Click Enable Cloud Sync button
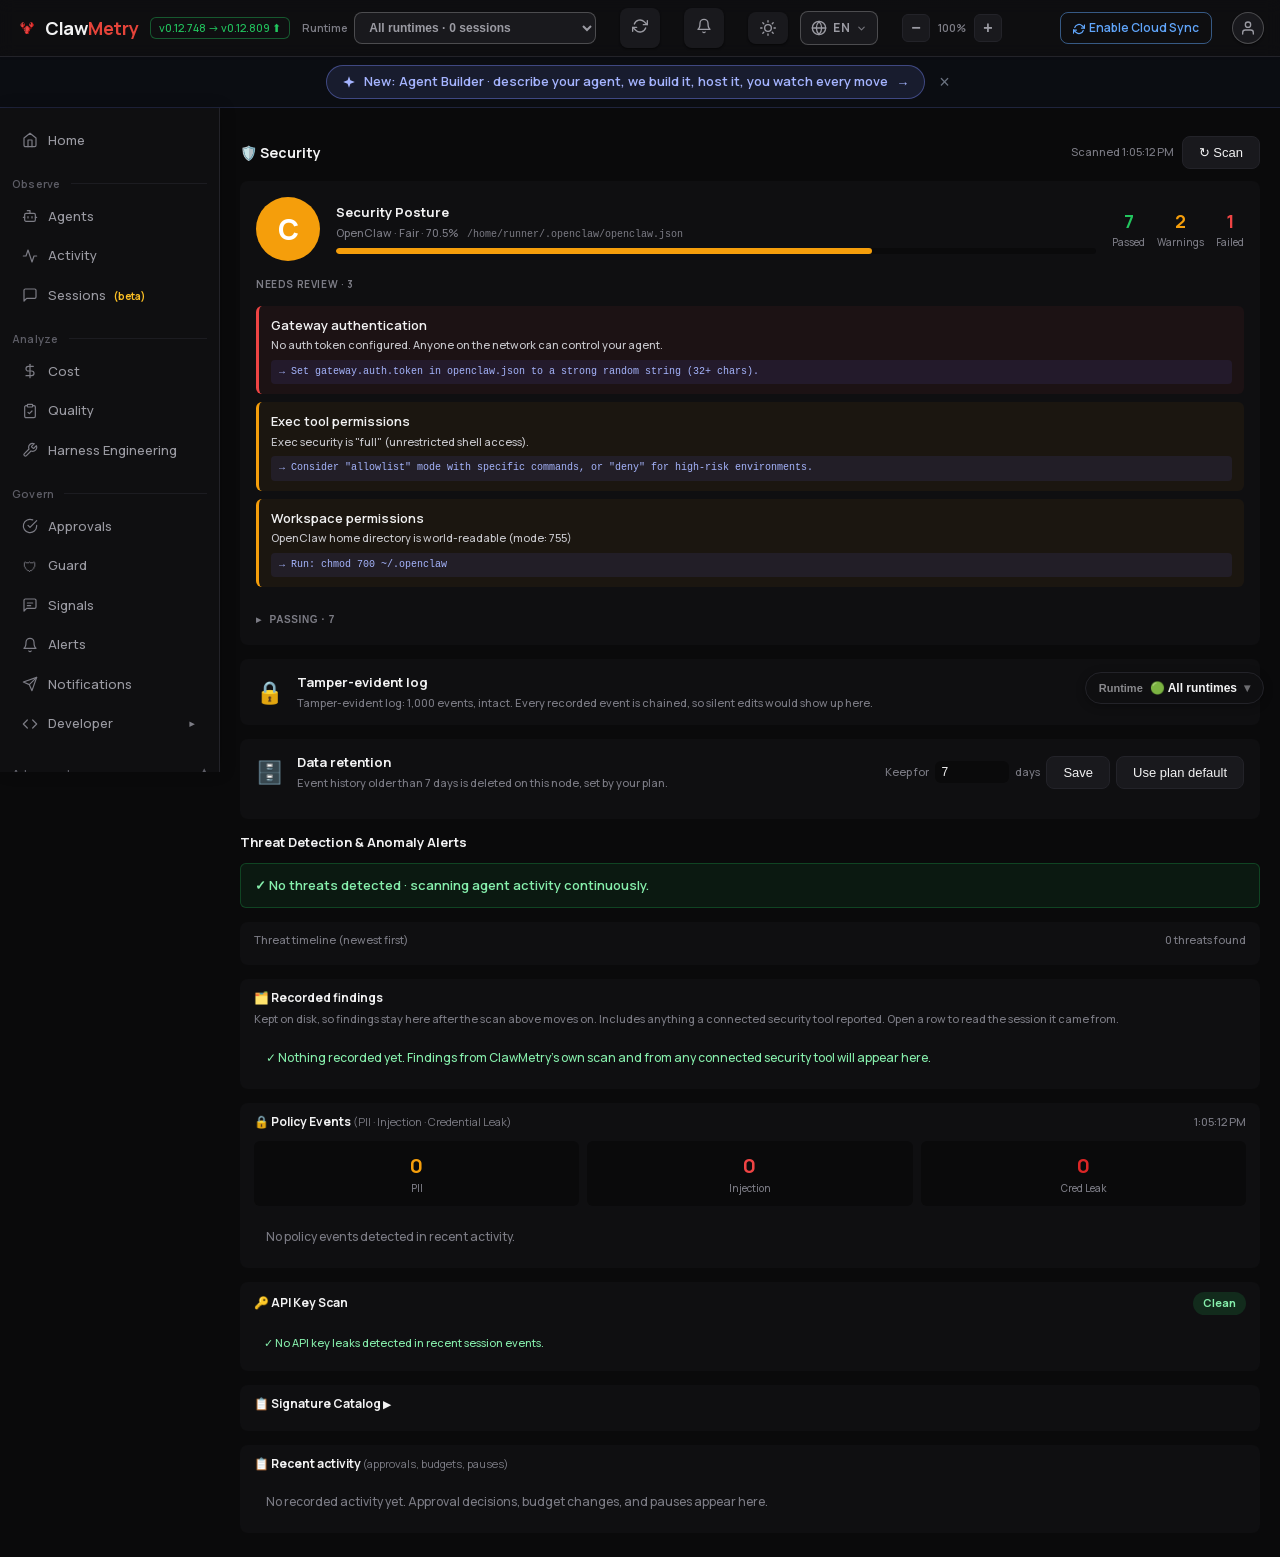This screenshot has height=1557, width=1280. coord(1136,28)
